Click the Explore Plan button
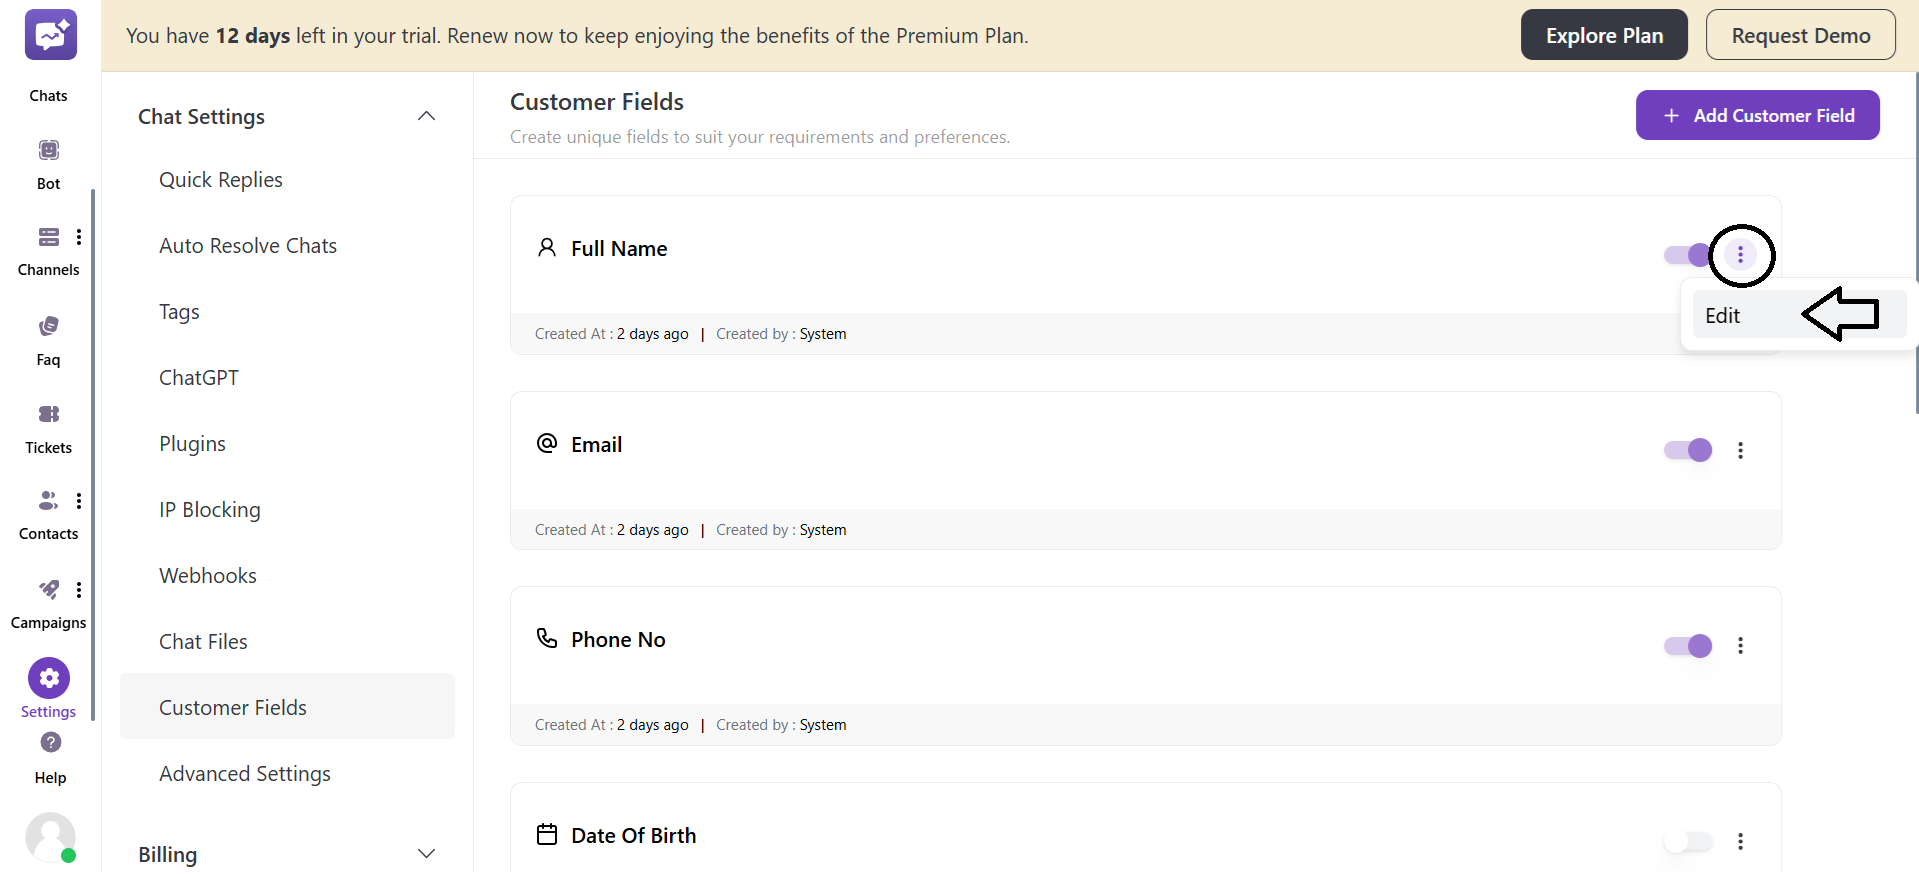1919x874 pixels. 1603,34
